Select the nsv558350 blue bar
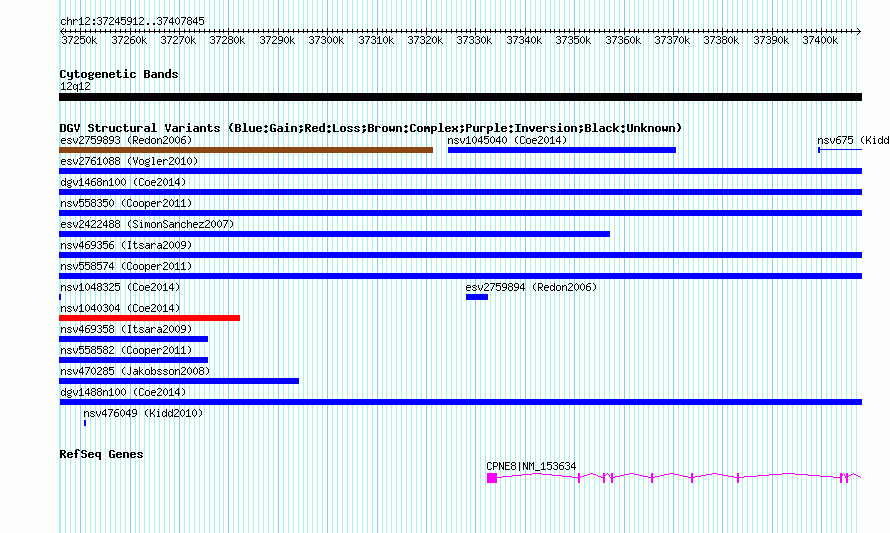 460,213
